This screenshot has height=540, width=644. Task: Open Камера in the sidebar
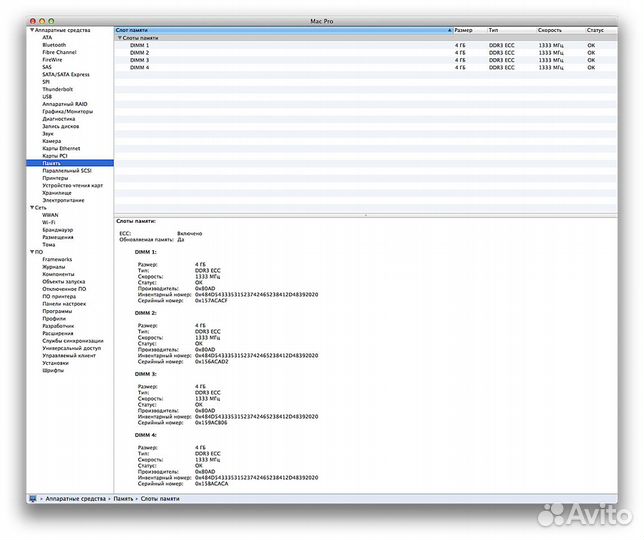pyautogui.click(x=51, y=141)
